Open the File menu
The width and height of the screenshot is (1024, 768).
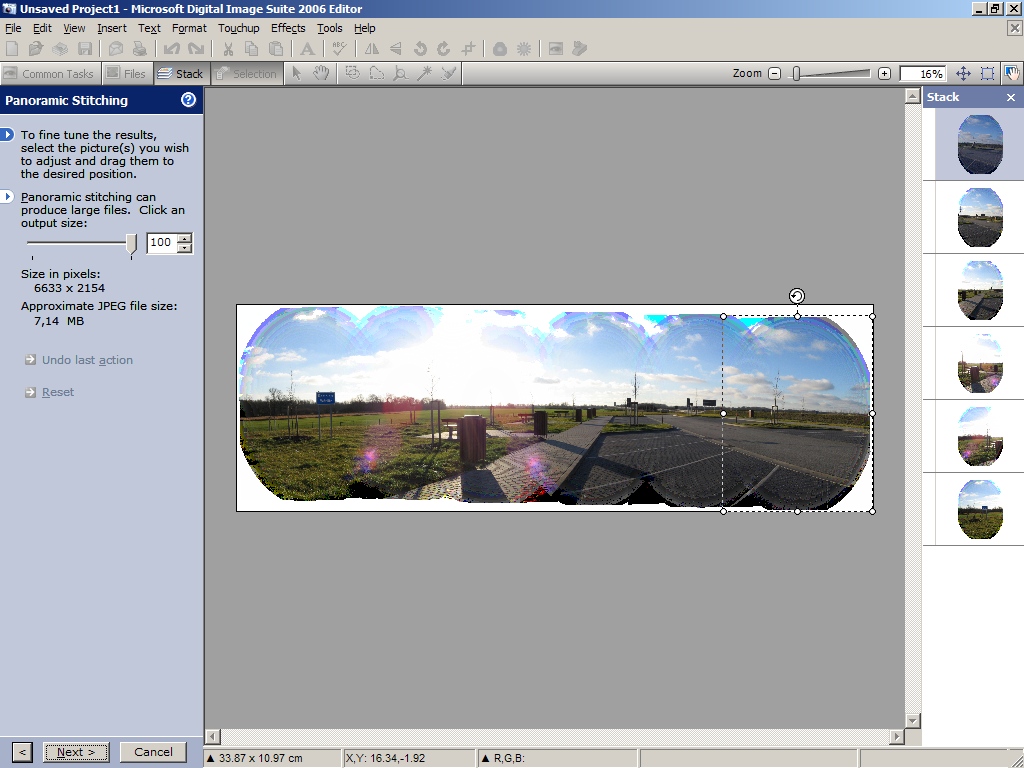13,28
